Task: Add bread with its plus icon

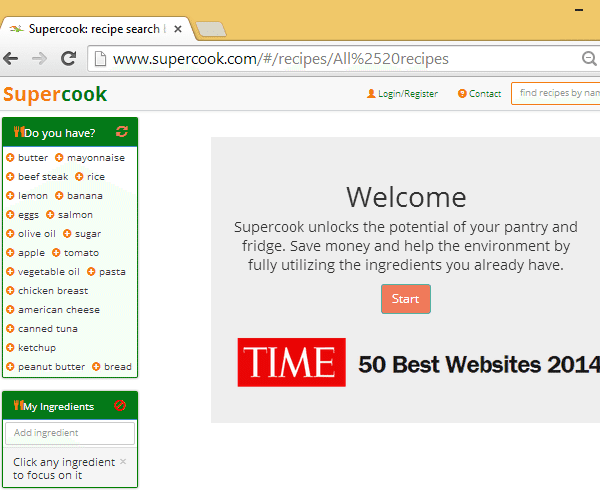Action: click(96, 366)
